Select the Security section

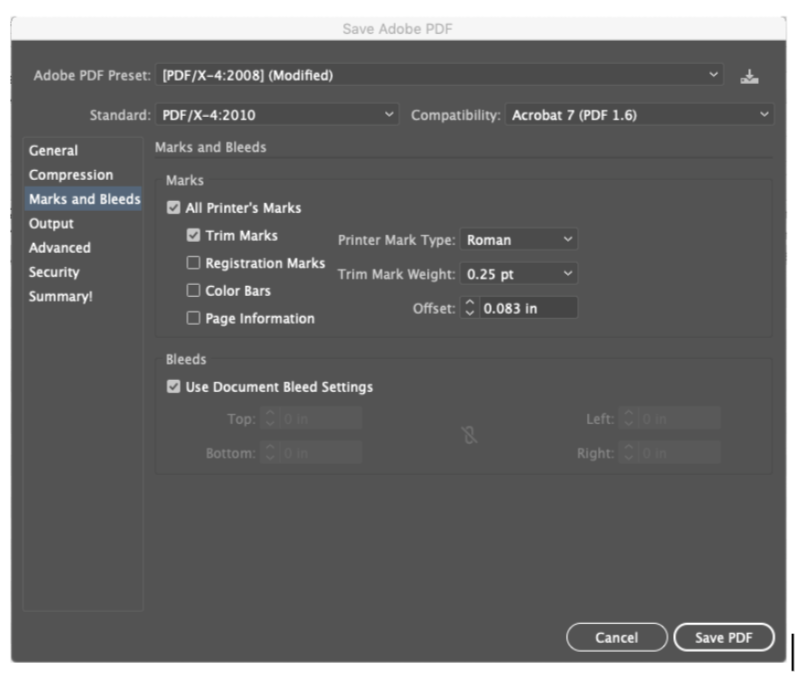54,272
